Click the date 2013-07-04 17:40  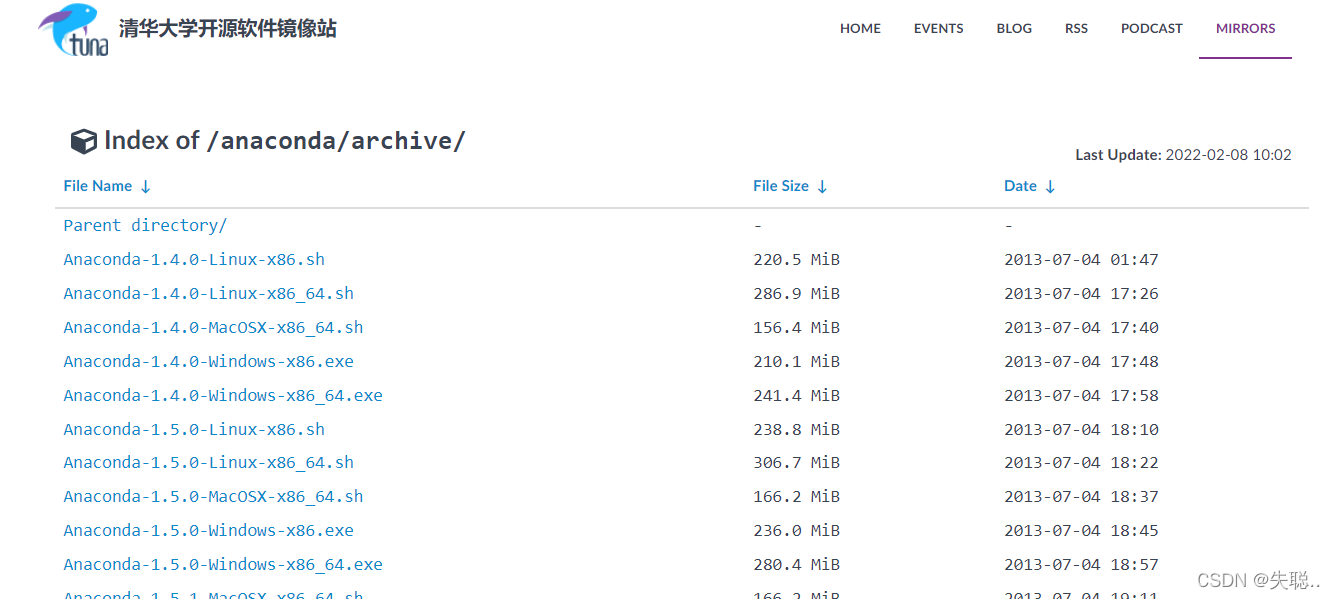click(1081, 327)
